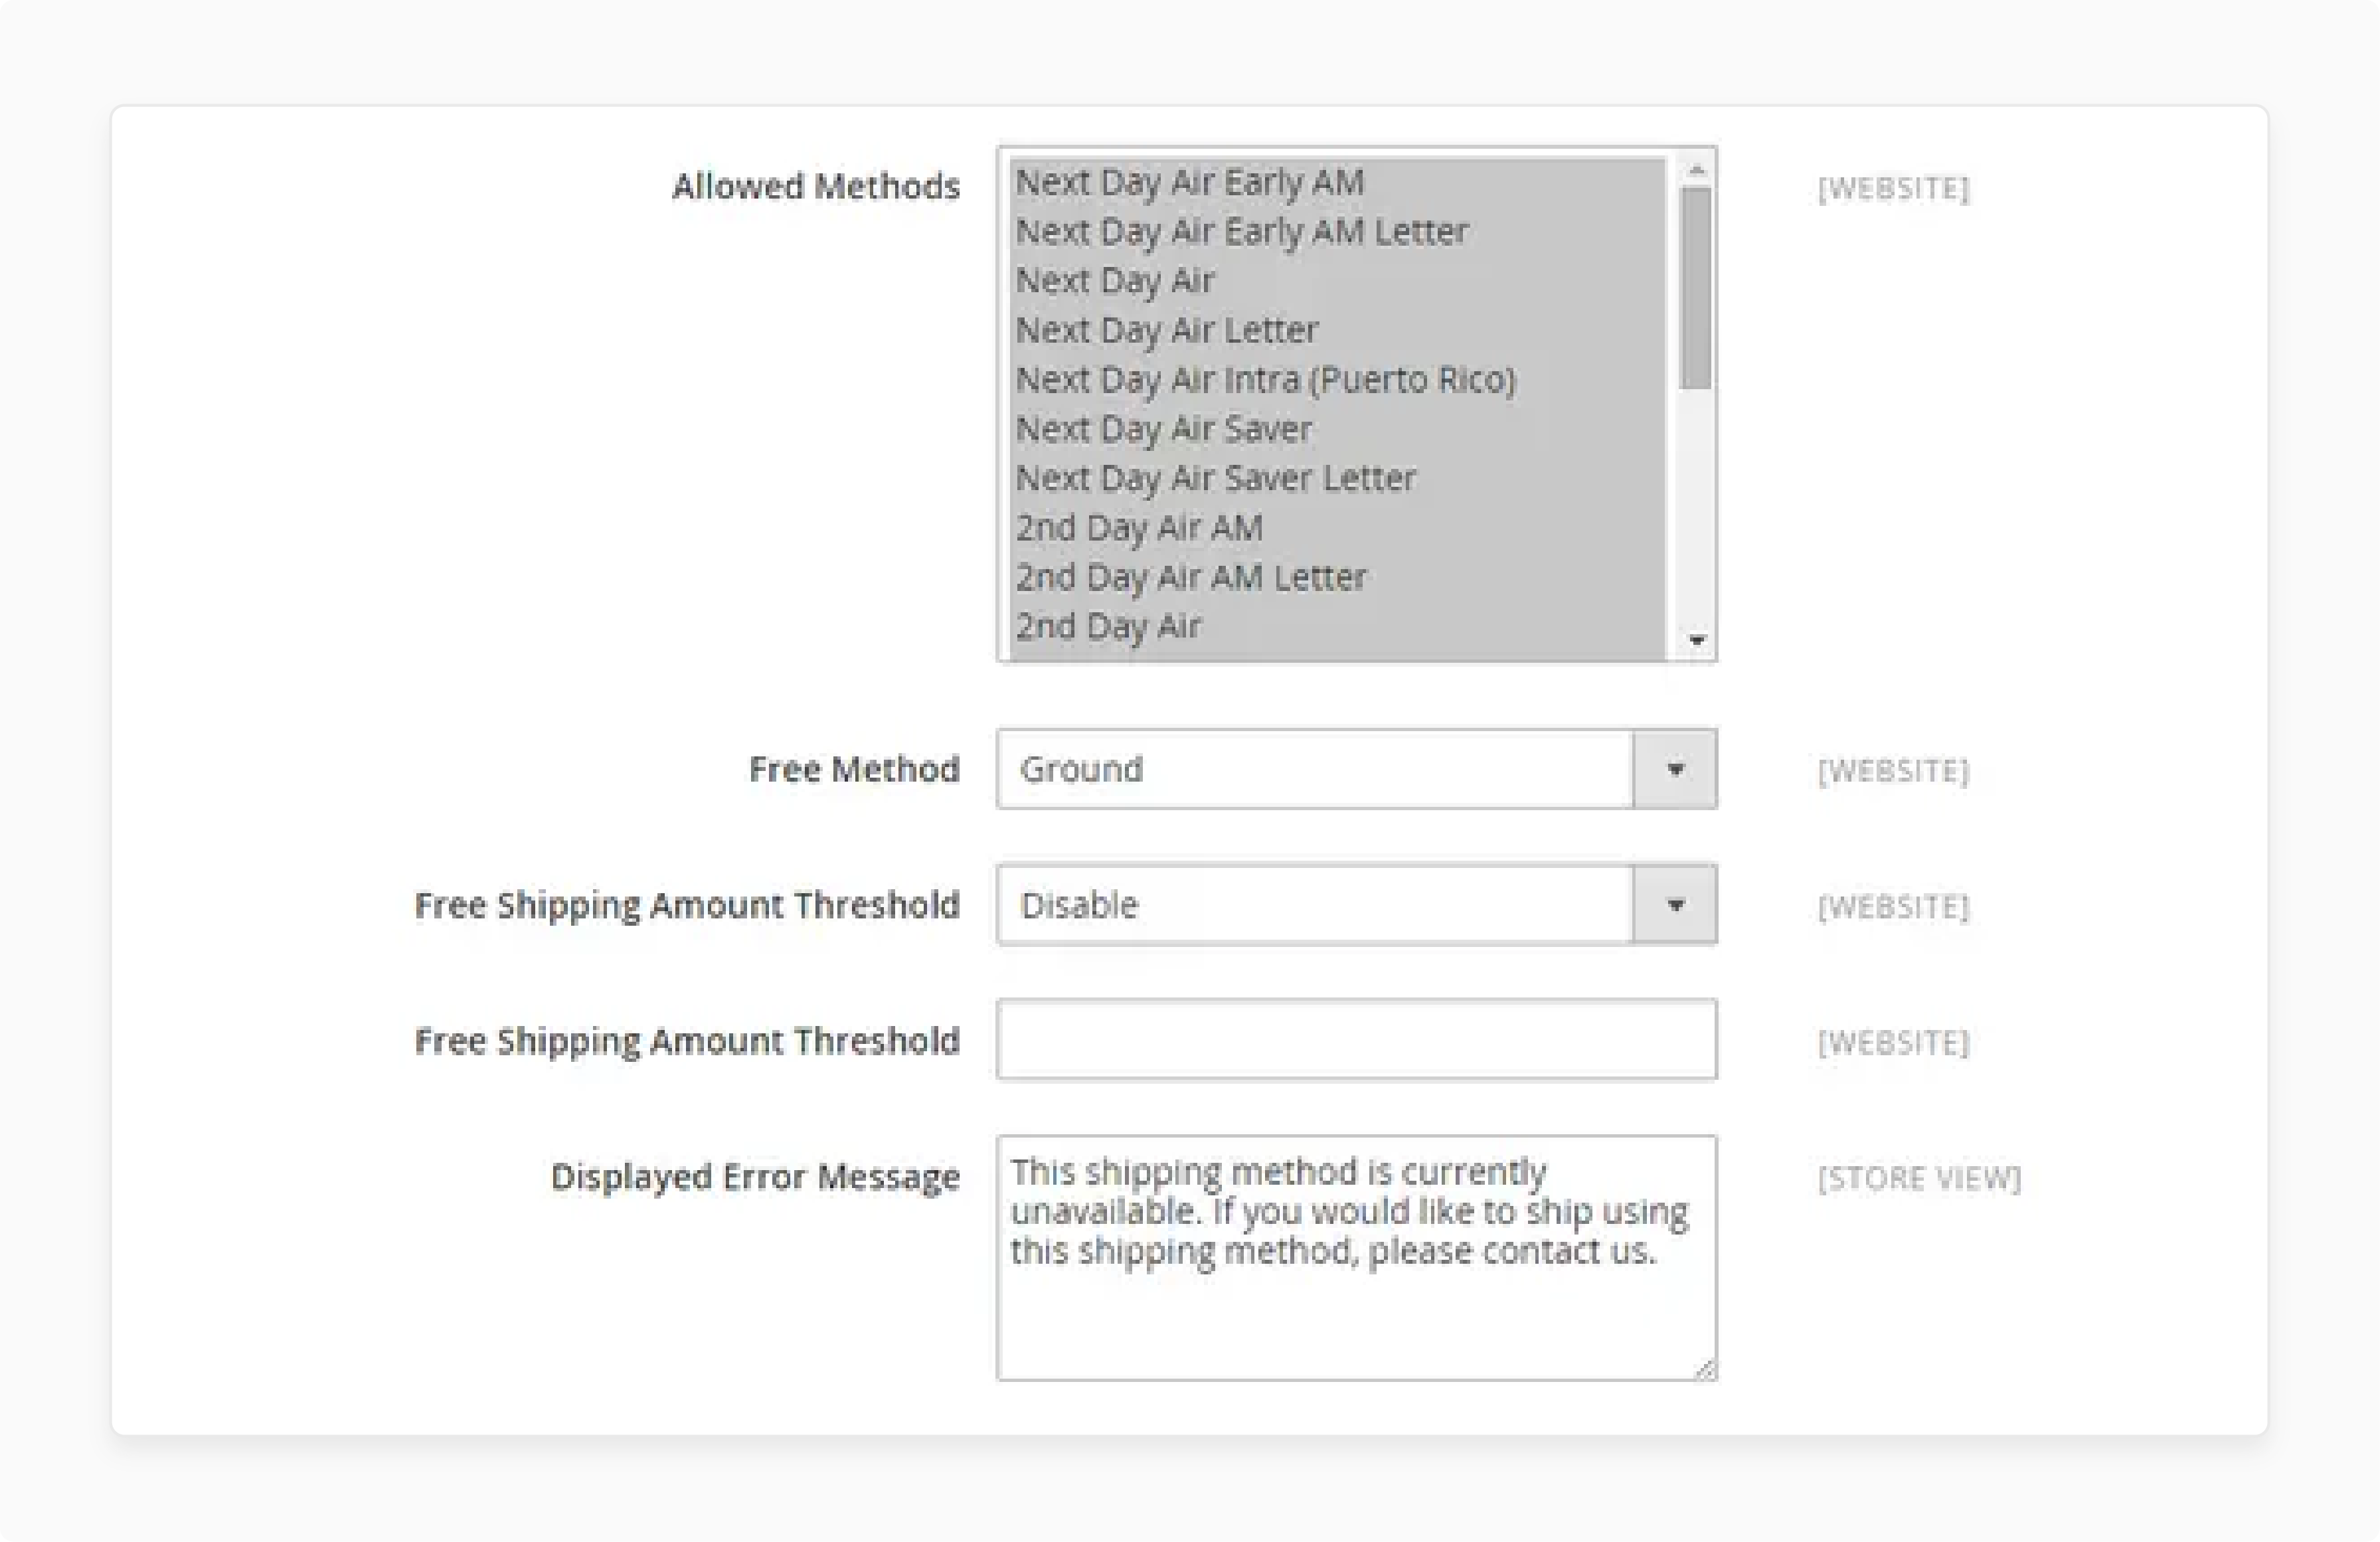
Task: Select '2nd Day Air AM Letter' entry
Action: pos(1337,577)
